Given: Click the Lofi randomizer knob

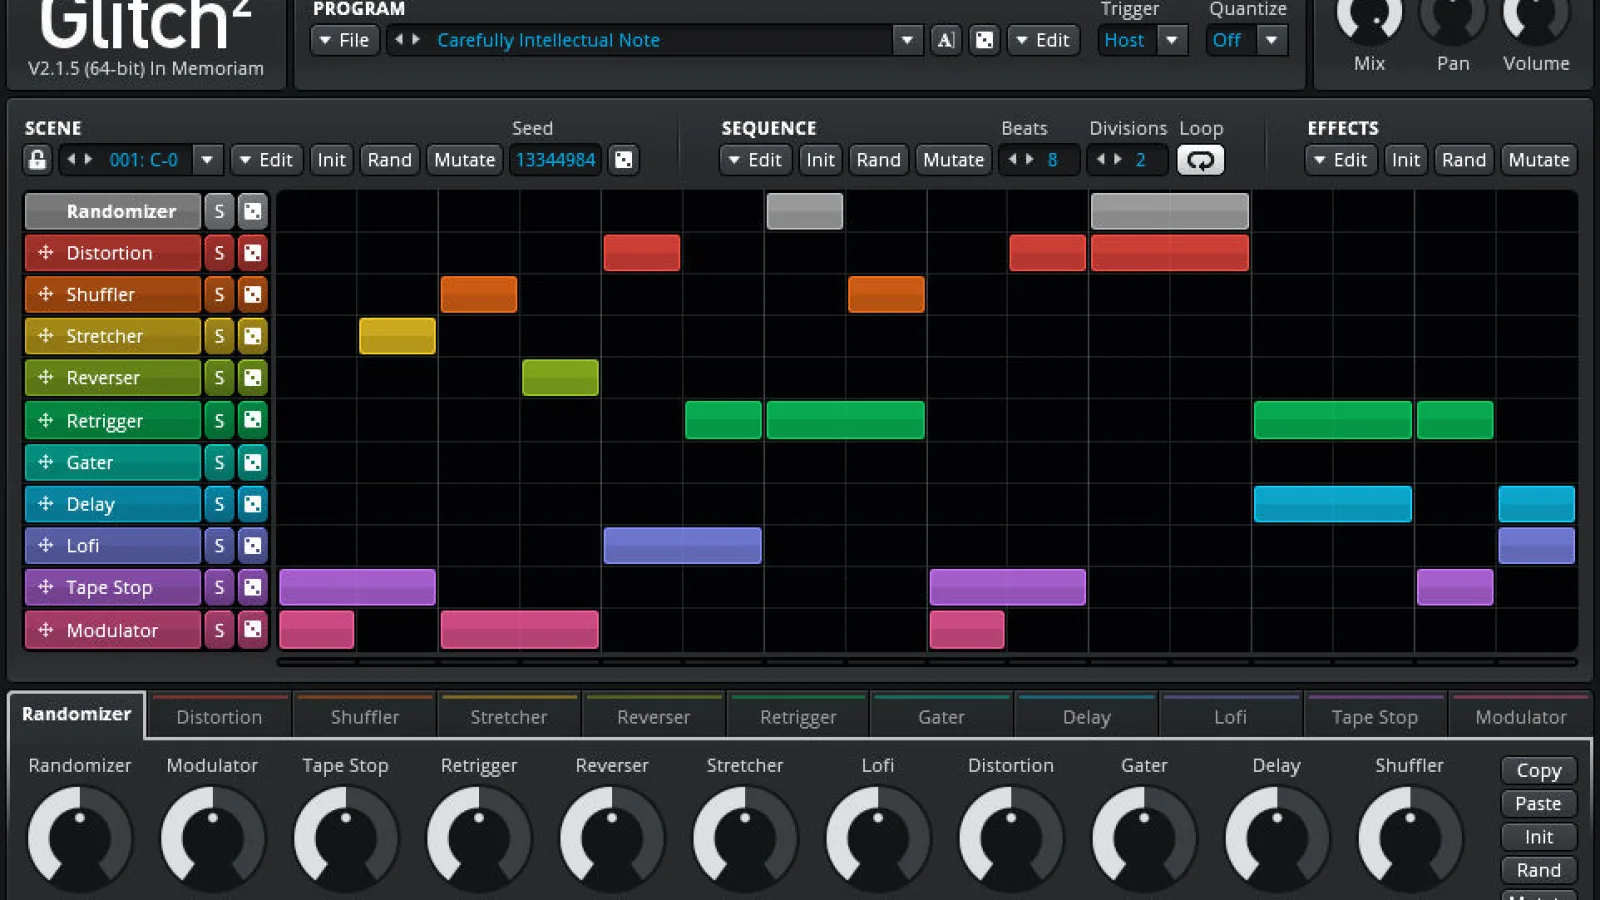Looking at the screenshot, I should pyautogui.click(x=878, y=838).
